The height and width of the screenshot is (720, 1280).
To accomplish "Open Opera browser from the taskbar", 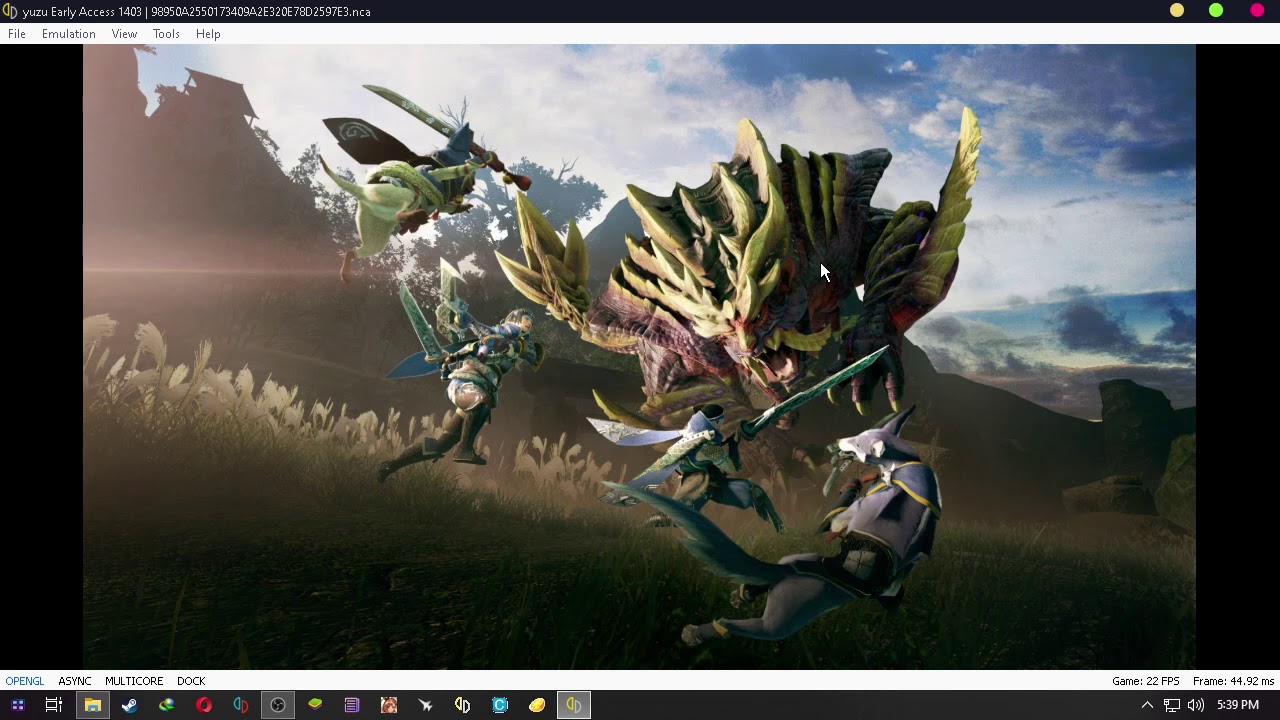I will (x=204, y=705).
